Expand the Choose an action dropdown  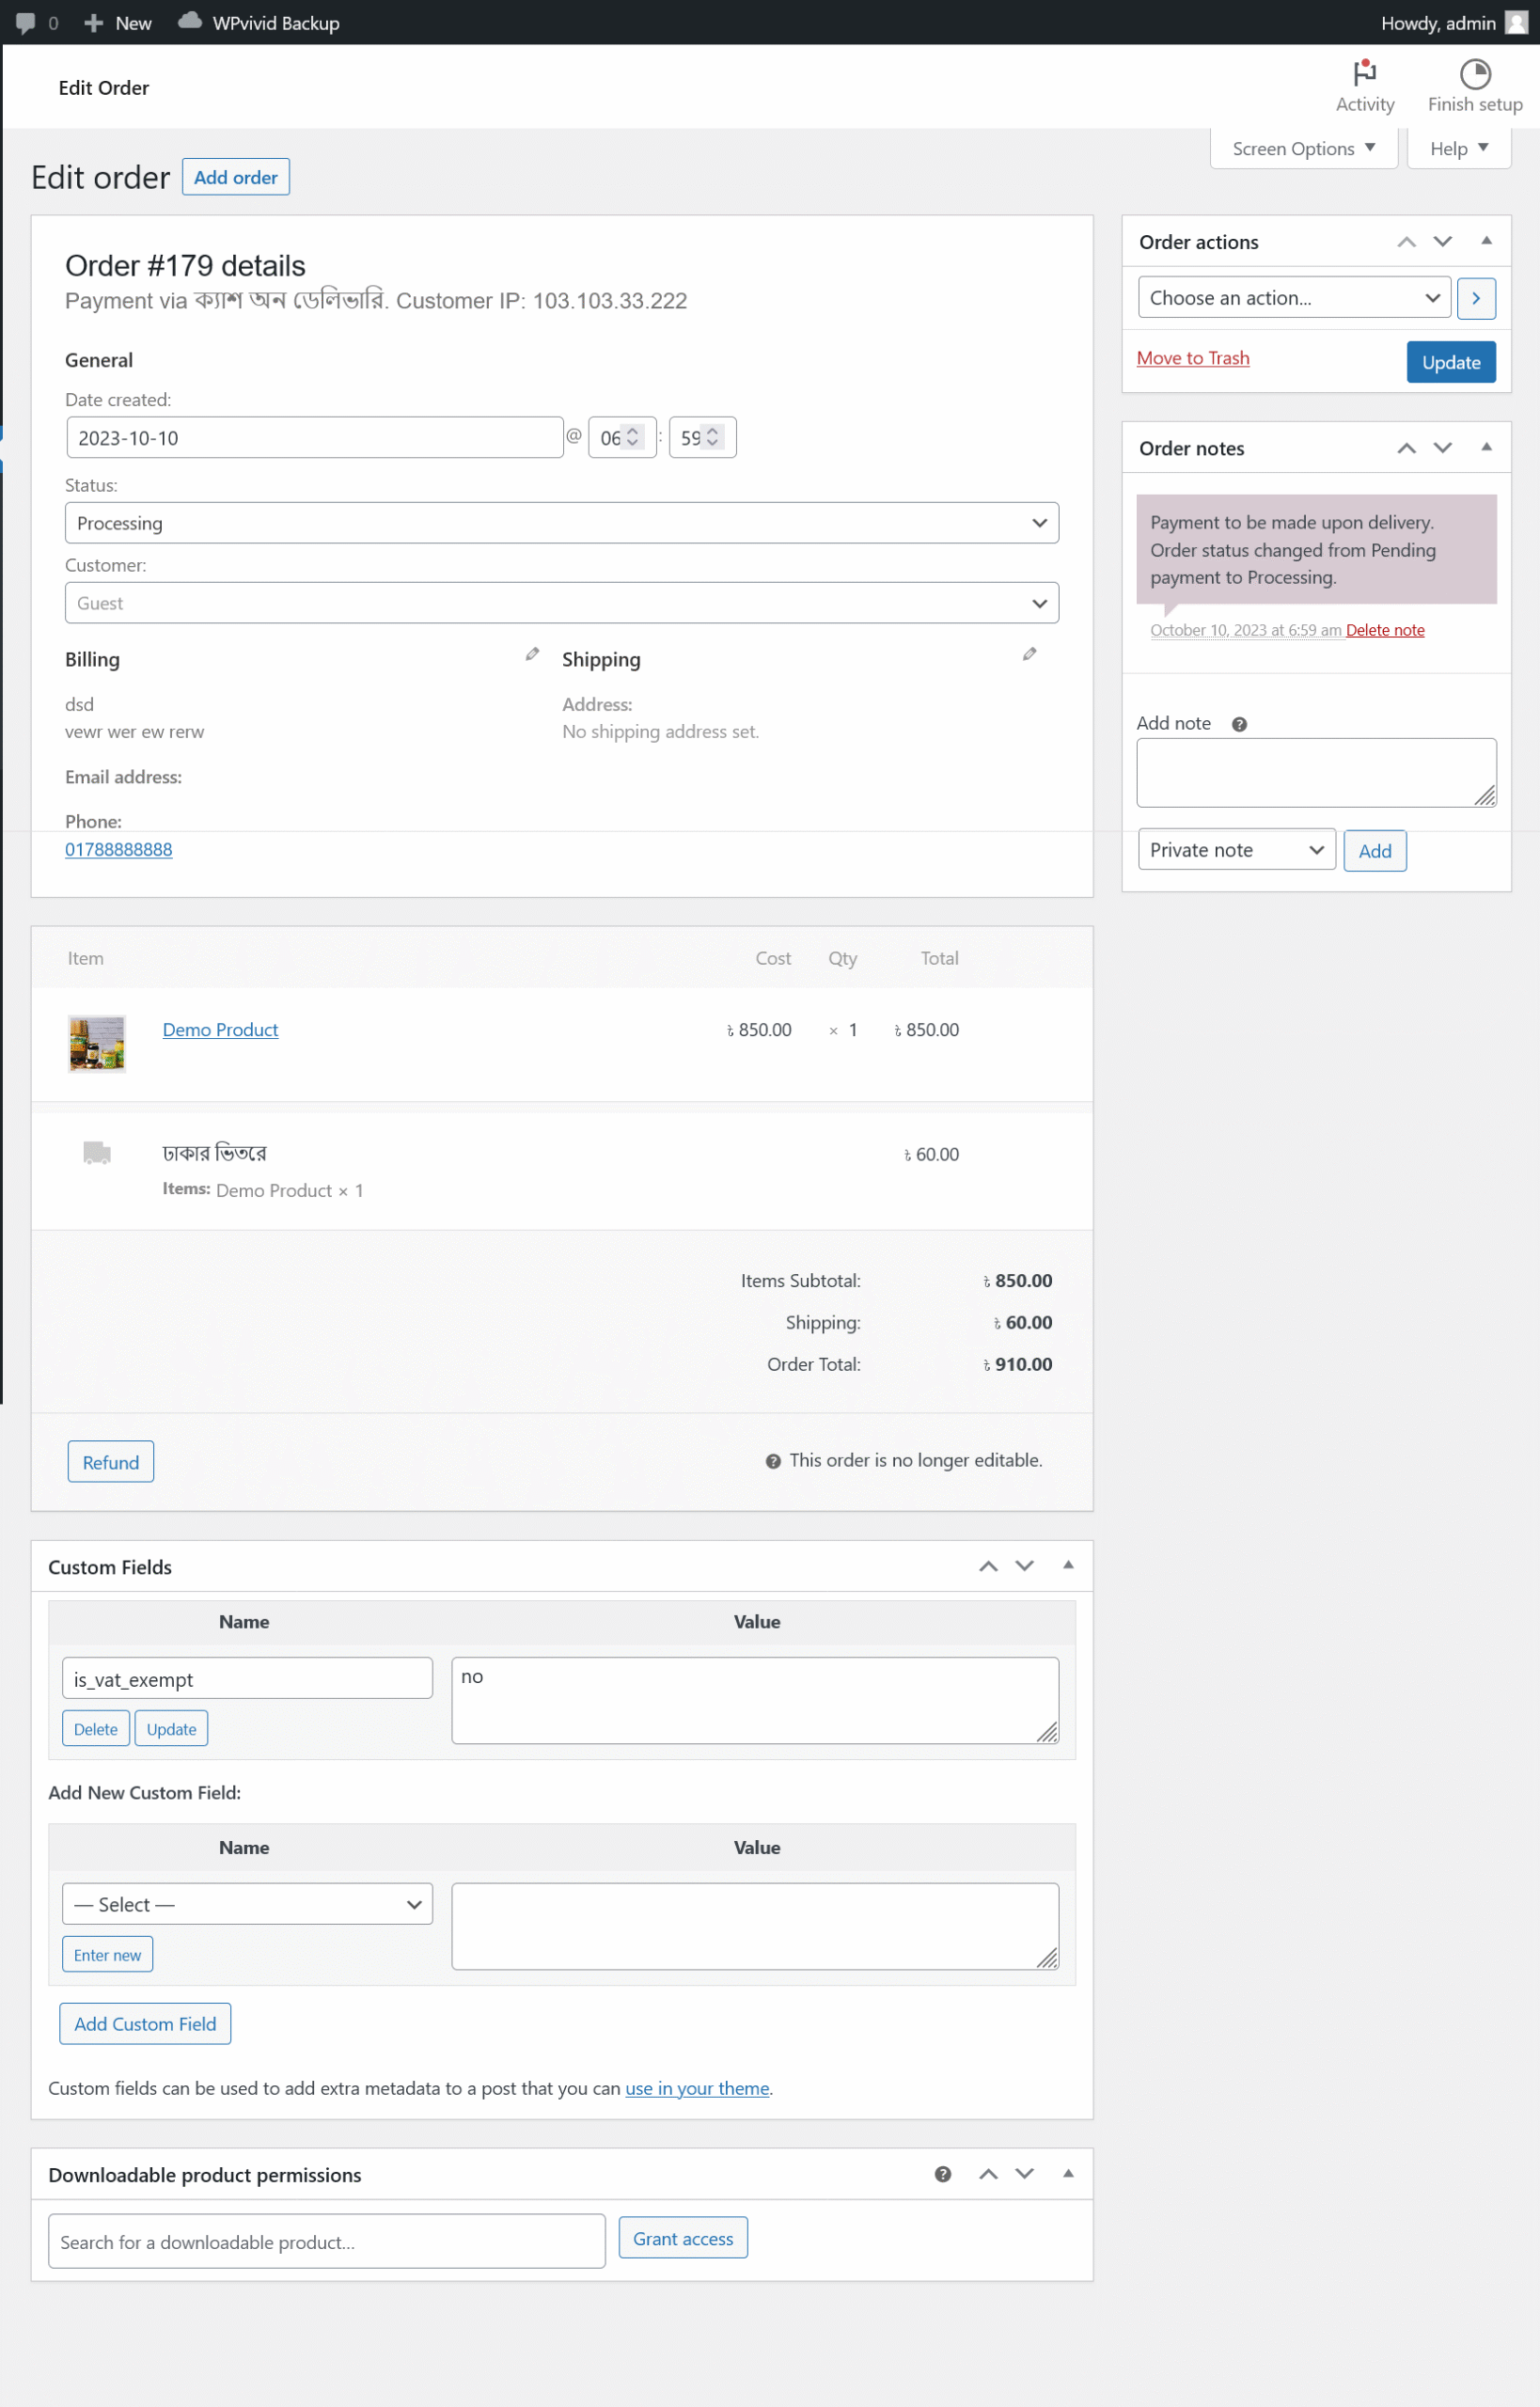[x=1293, y=298]
